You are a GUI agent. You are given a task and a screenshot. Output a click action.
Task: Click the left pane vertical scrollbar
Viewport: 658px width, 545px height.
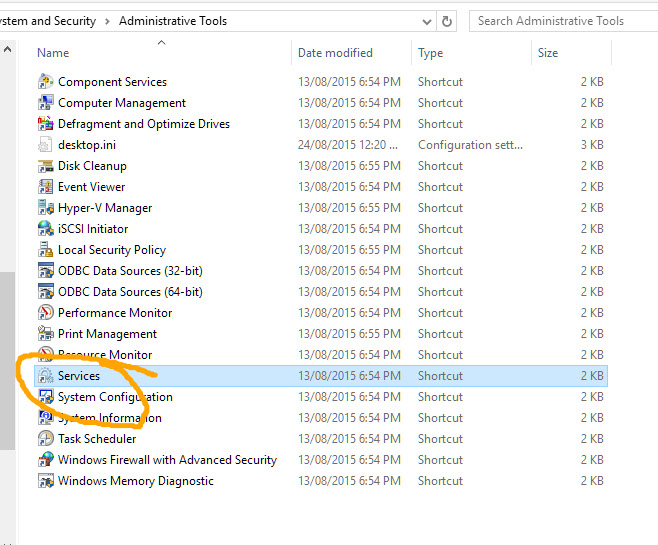coord(7,360)
